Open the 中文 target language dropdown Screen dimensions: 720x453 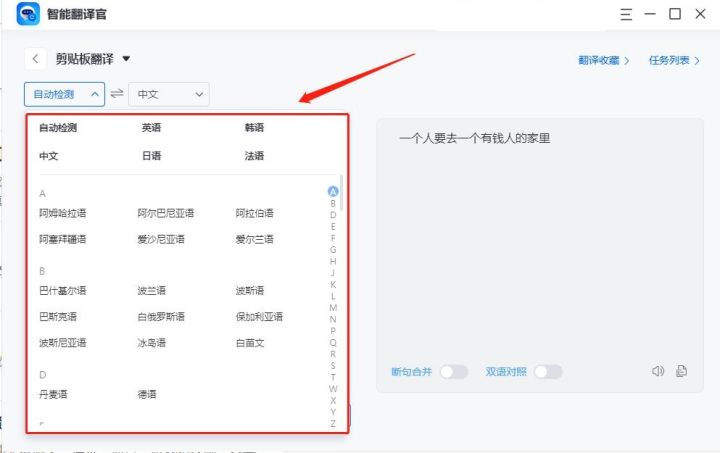point(171,94)
